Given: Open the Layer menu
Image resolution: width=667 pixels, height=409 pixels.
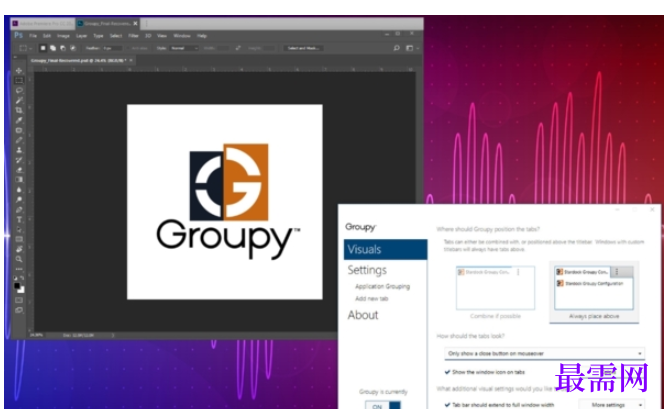Looking at the screenshot, I should [x=81, y=36].
